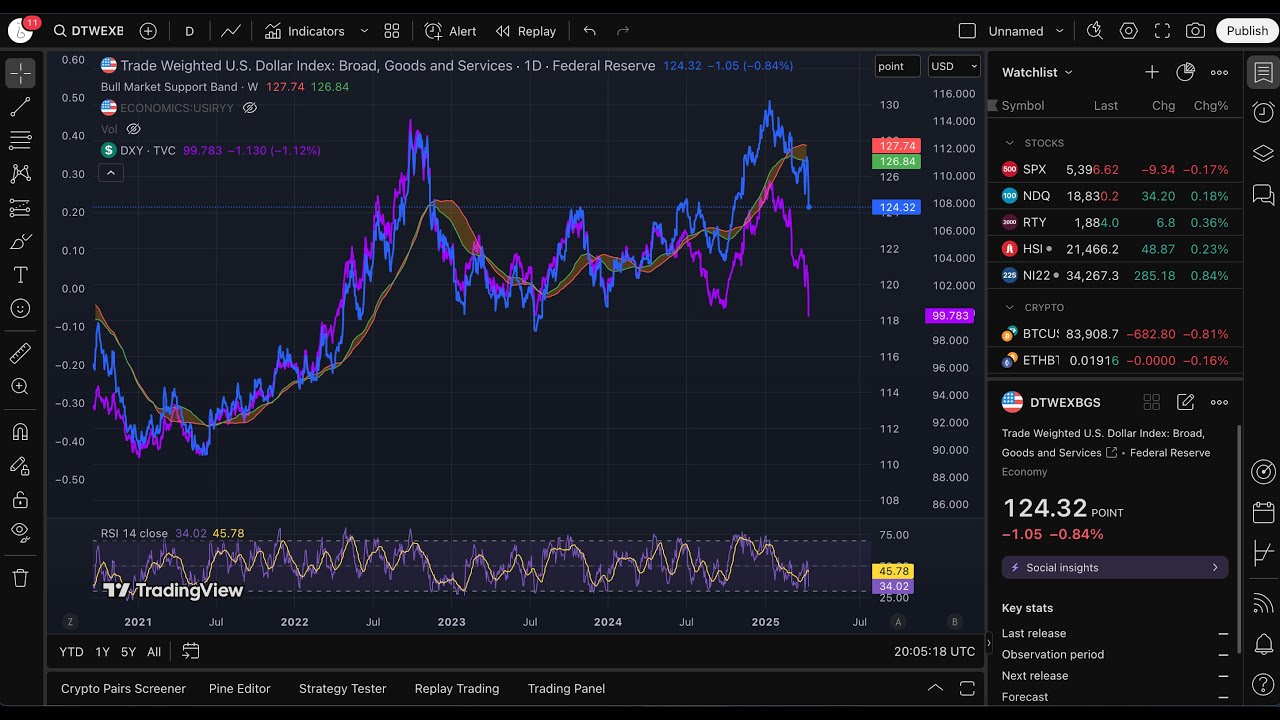Click the DTWEXB symbol search field
The width and height of the screenshot is (1280, 720).
[87, 31]
